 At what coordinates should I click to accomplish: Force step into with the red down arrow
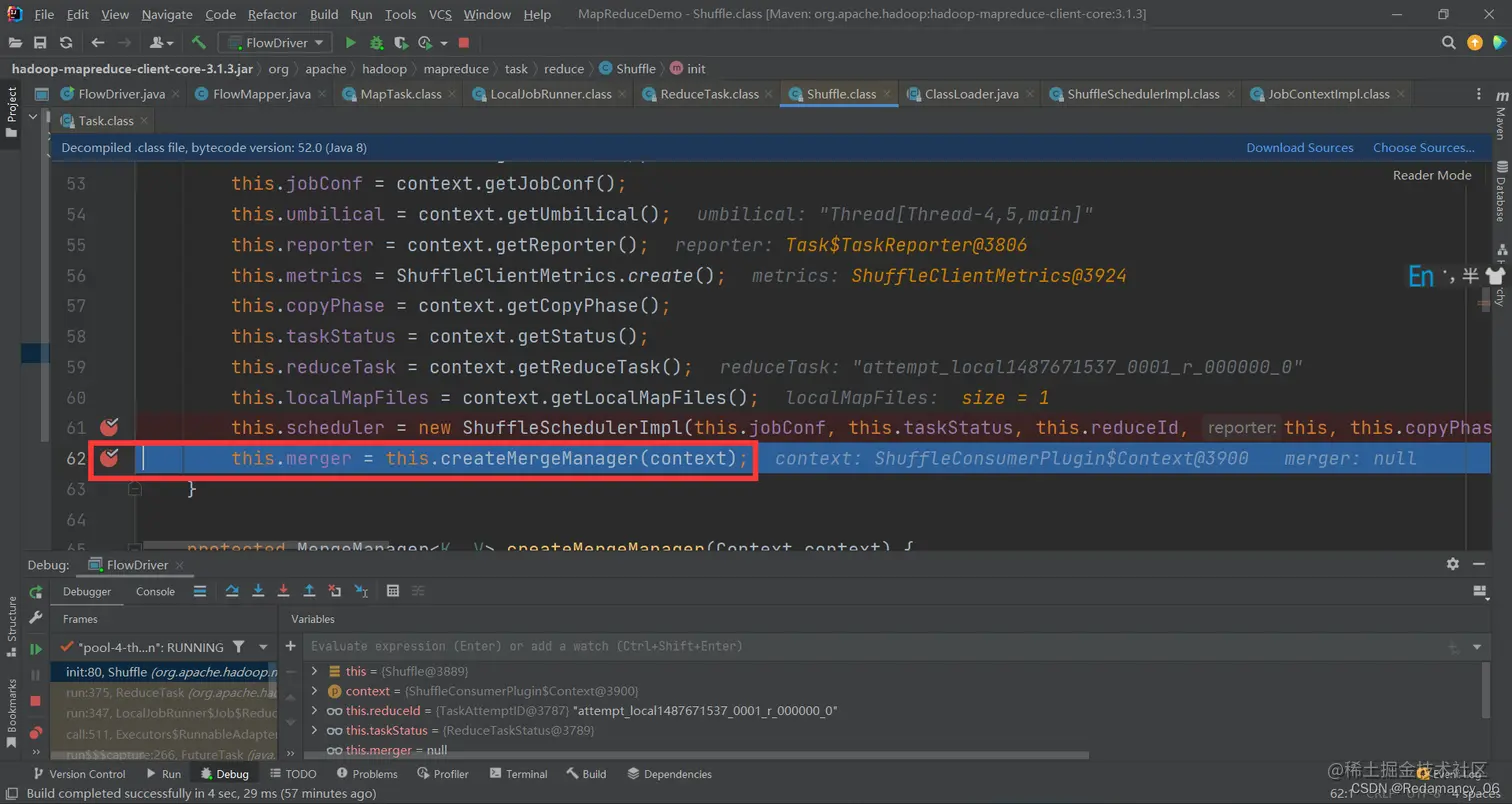click(284, 591)
